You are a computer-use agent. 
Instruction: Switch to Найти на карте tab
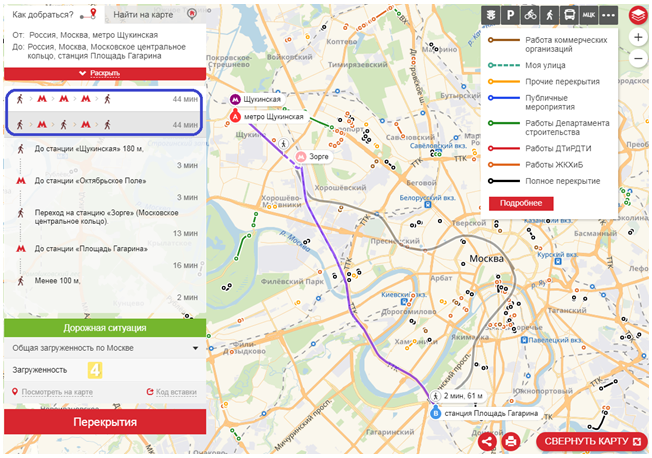(155, 15)
